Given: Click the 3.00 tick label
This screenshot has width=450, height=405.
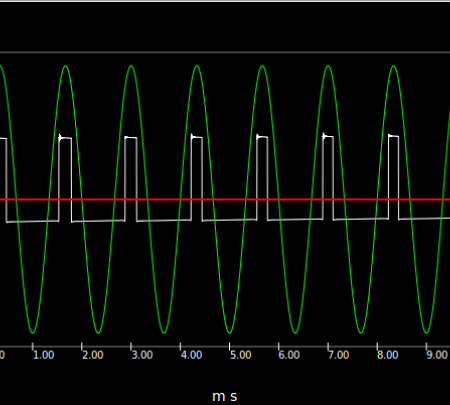Looking at the screenshot, I should click(142, 355).
